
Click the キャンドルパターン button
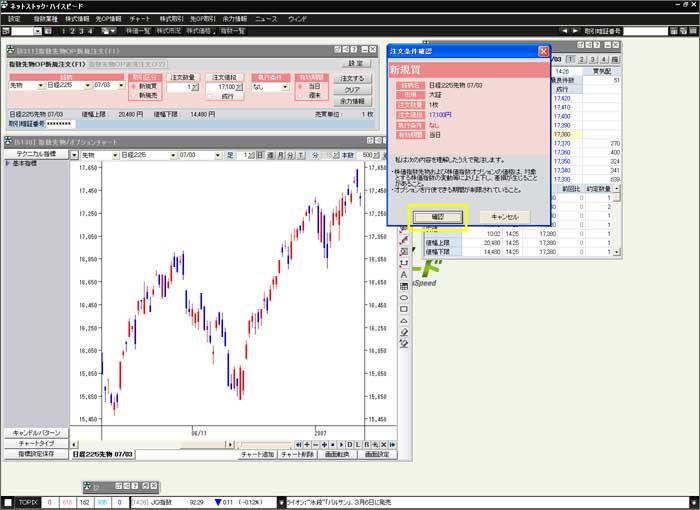coord(36,433)
